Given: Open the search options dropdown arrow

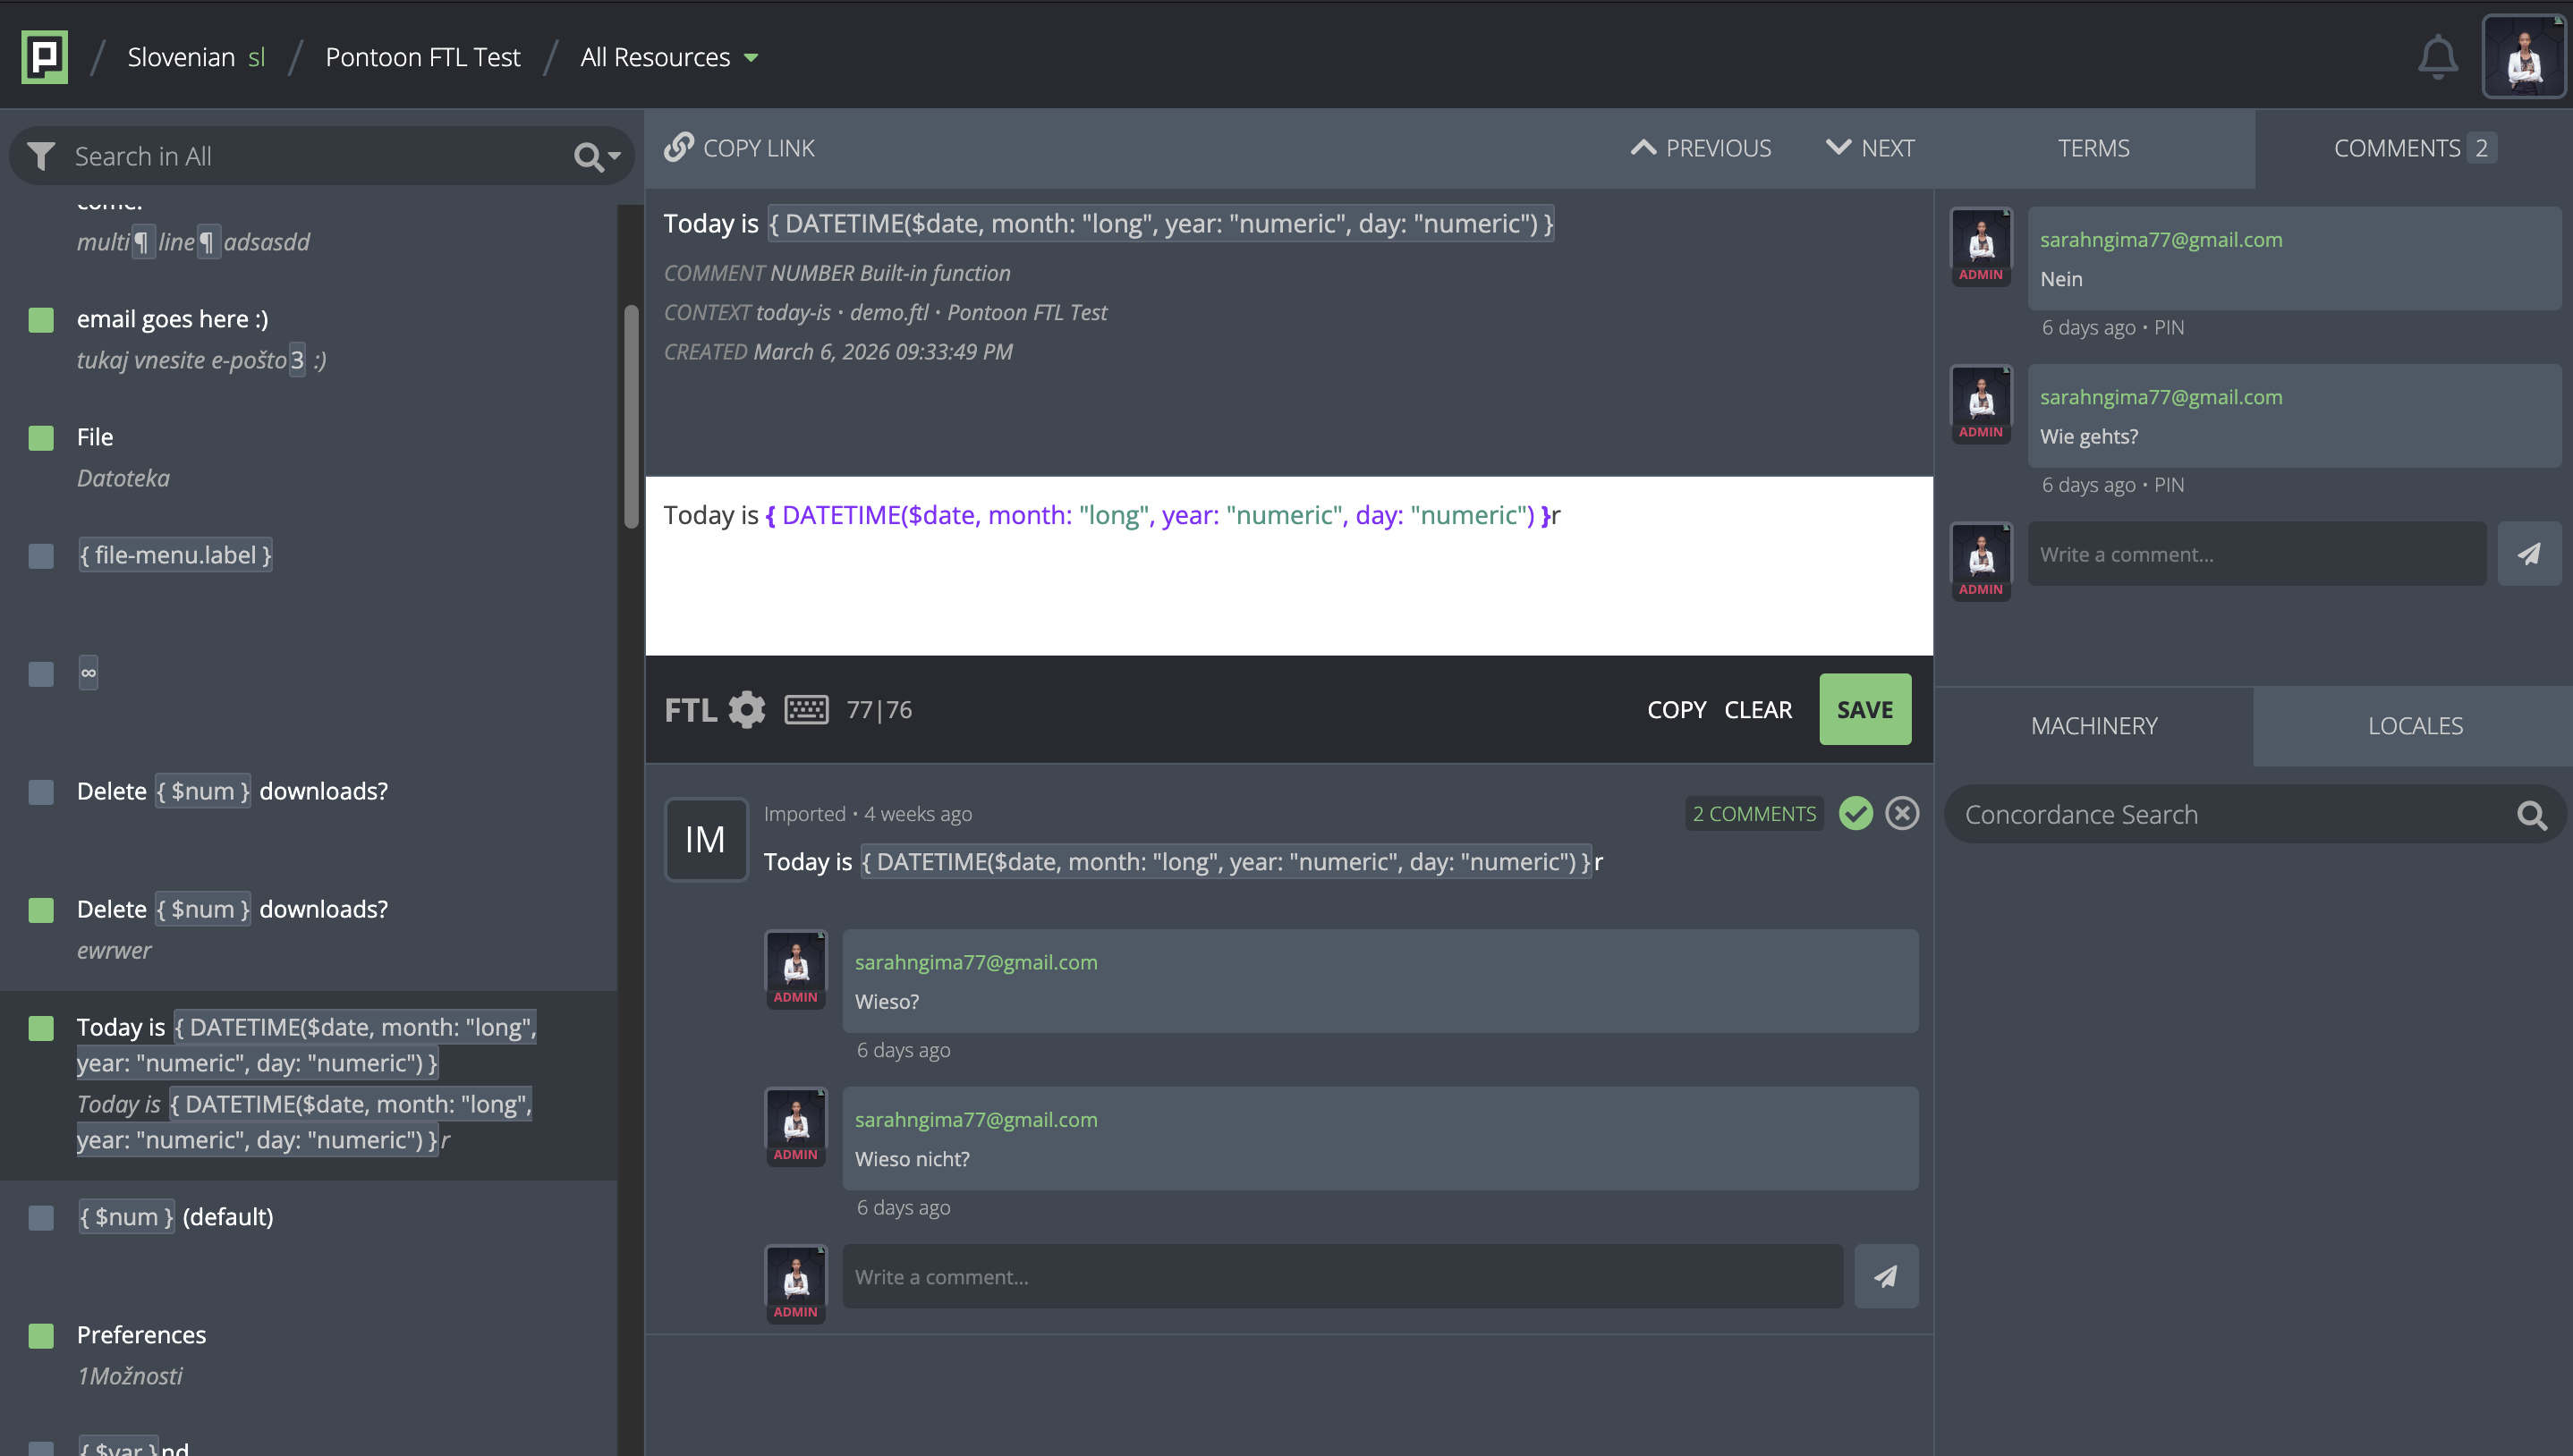Looking at the screenshot, I should coord(613,156).
